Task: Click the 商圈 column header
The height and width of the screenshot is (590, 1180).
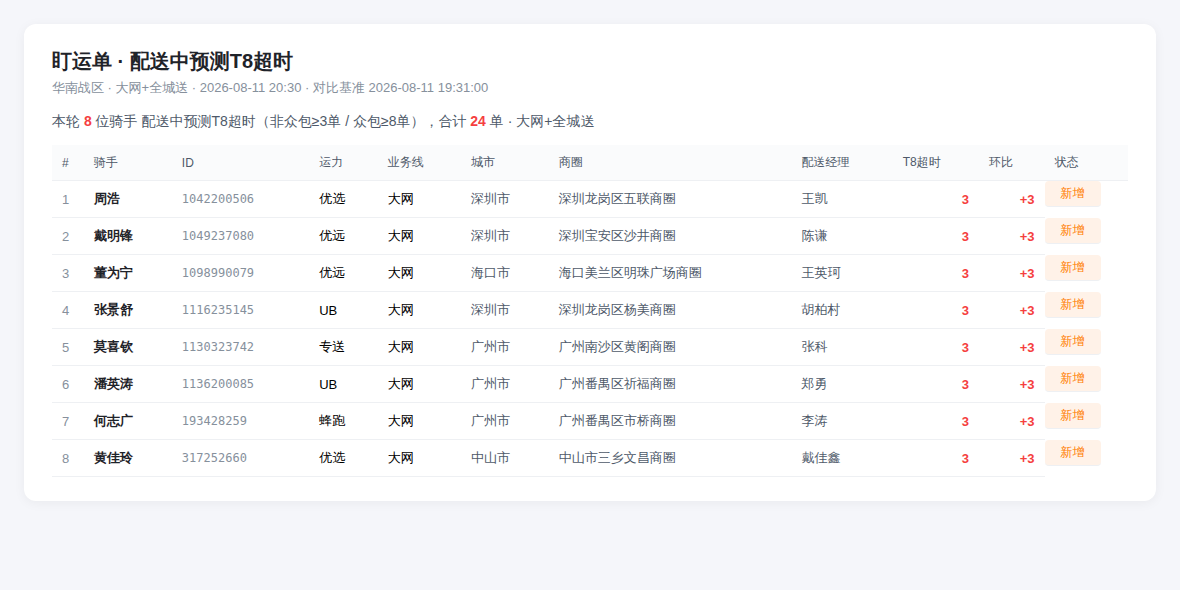Action: 570,163
